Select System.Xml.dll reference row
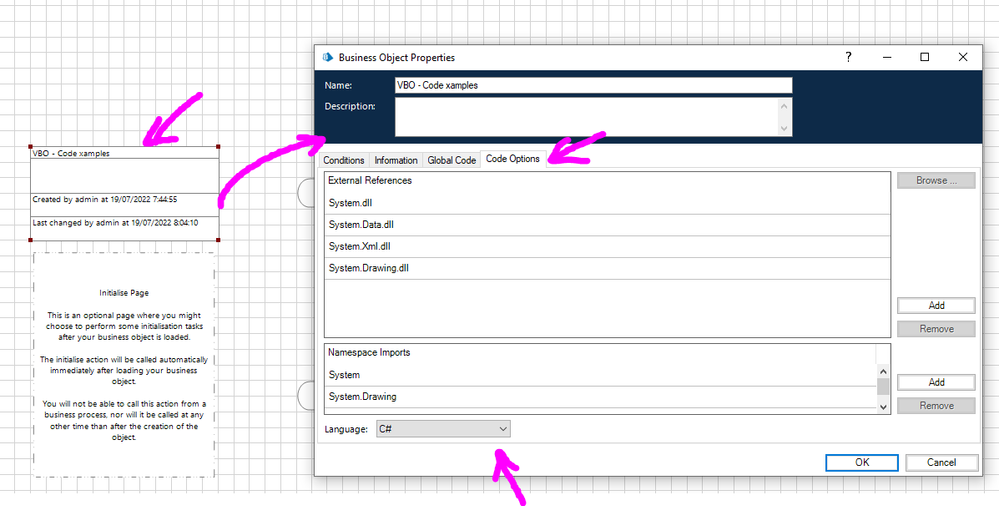999x506 pixels. [607, 247]
